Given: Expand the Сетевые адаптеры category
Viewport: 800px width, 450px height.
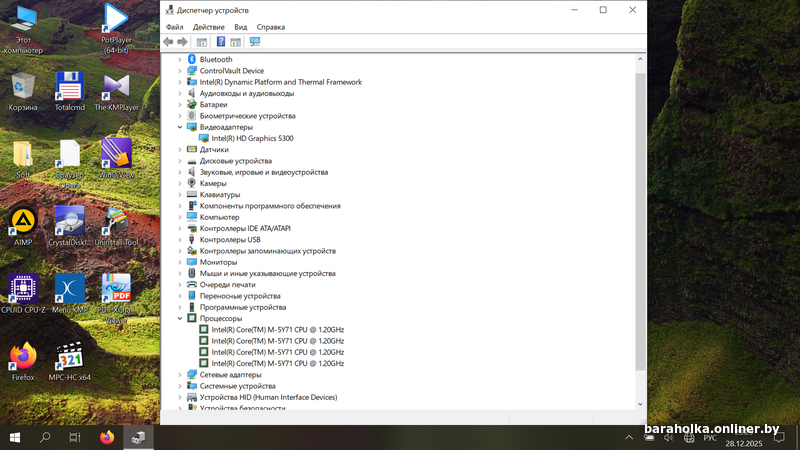Looking at the screenshot, I should click(x=180, y=375).
